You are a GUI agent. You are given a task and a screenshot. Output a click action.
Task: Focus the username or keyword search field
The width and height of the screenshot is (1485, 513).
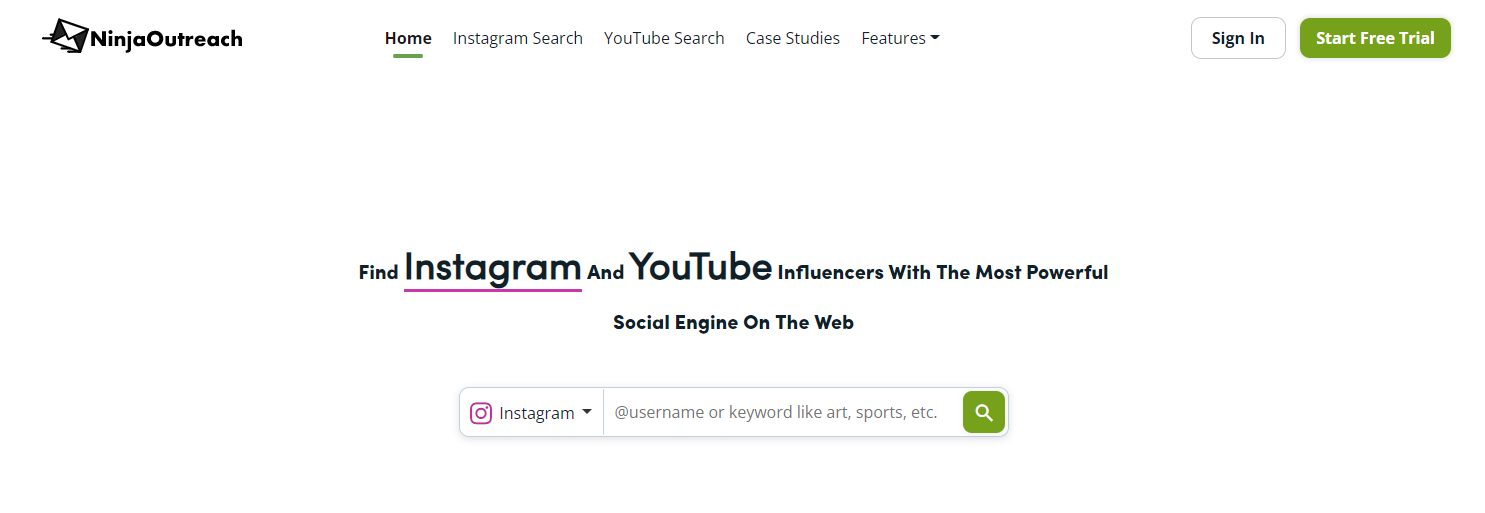pyautogui.click(x=783, y=412)
